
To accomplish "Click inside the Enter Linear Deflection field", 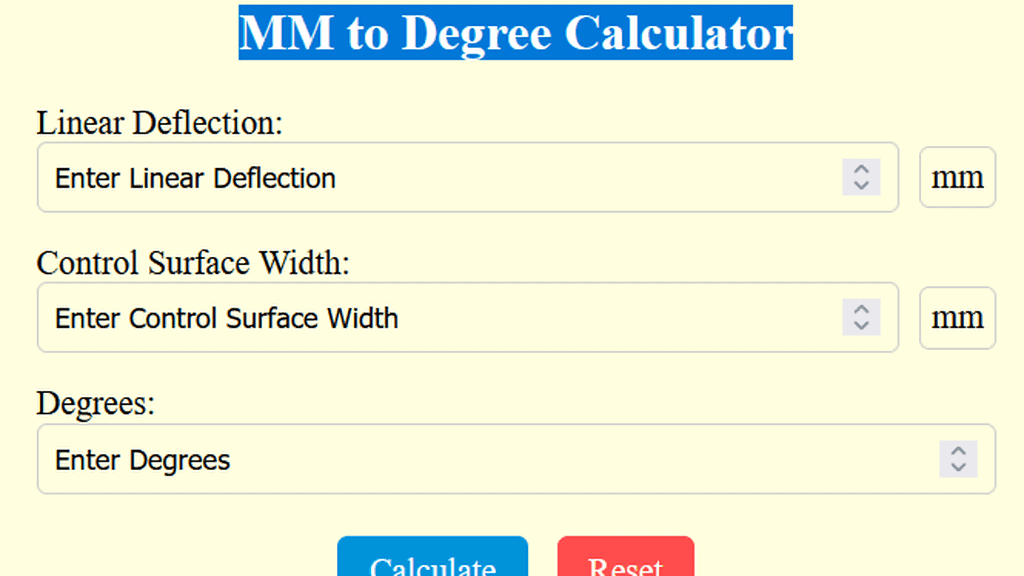I will coord(400,177).
